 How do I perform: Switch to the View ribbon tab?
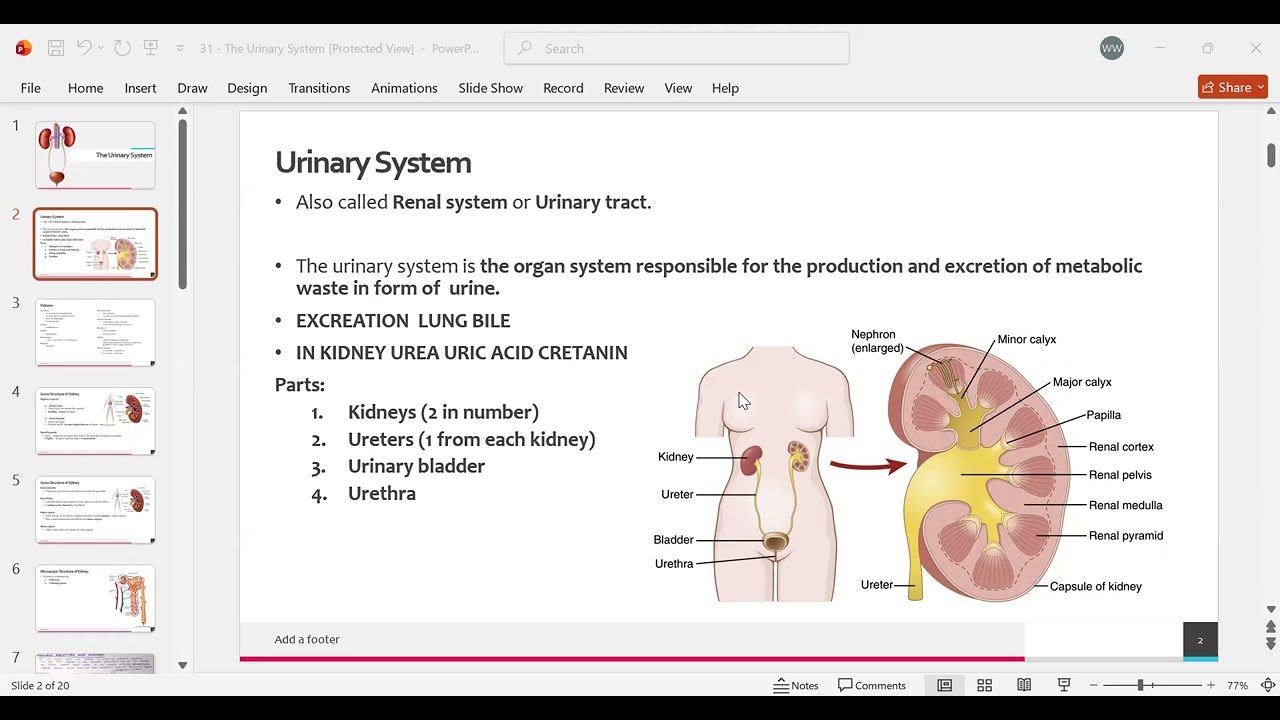678,88
